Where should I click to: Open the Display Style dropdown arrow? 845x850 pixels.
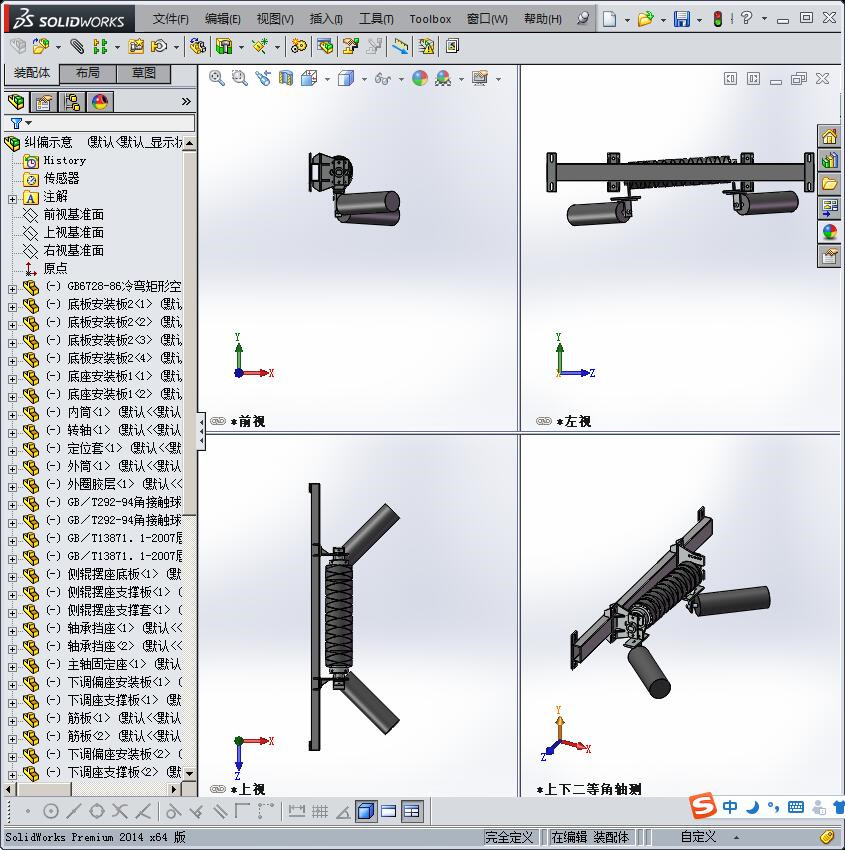click(364, 79)
